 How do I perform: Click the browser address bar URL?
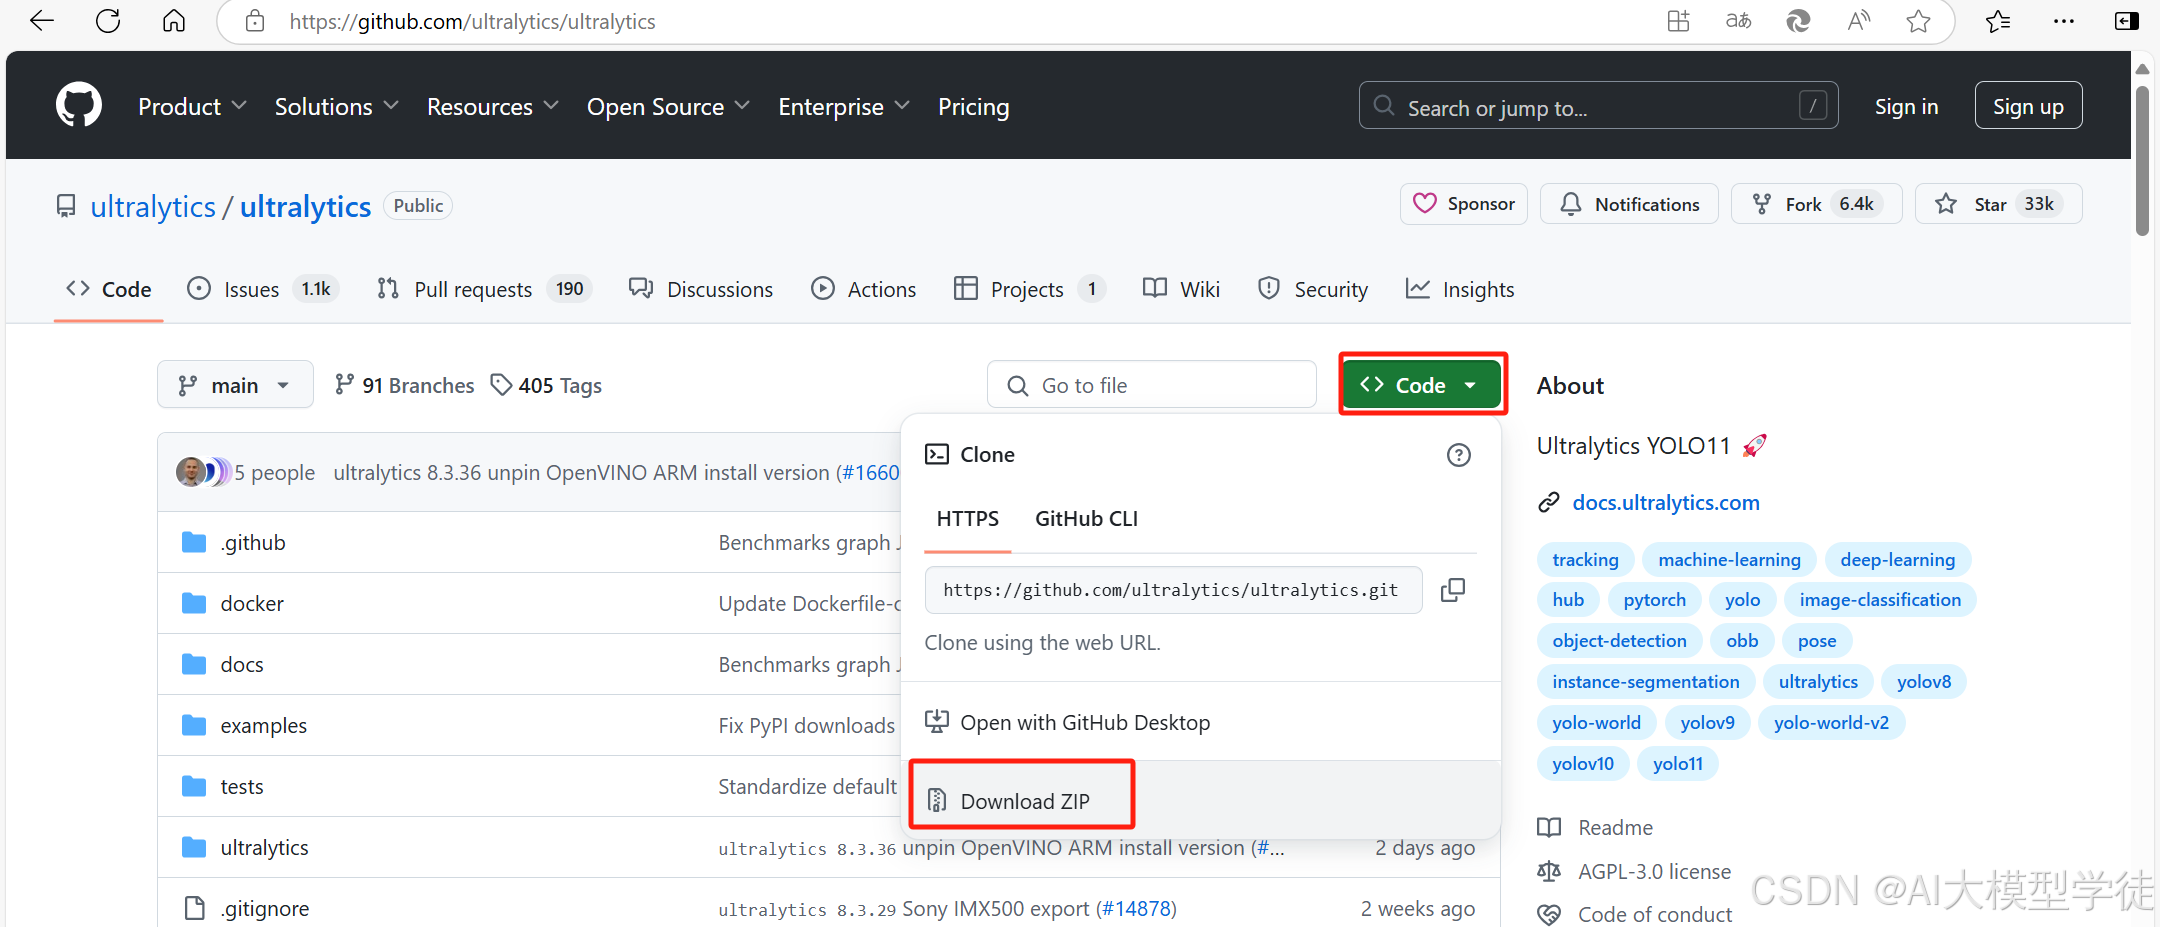click(x=472, y=21)
